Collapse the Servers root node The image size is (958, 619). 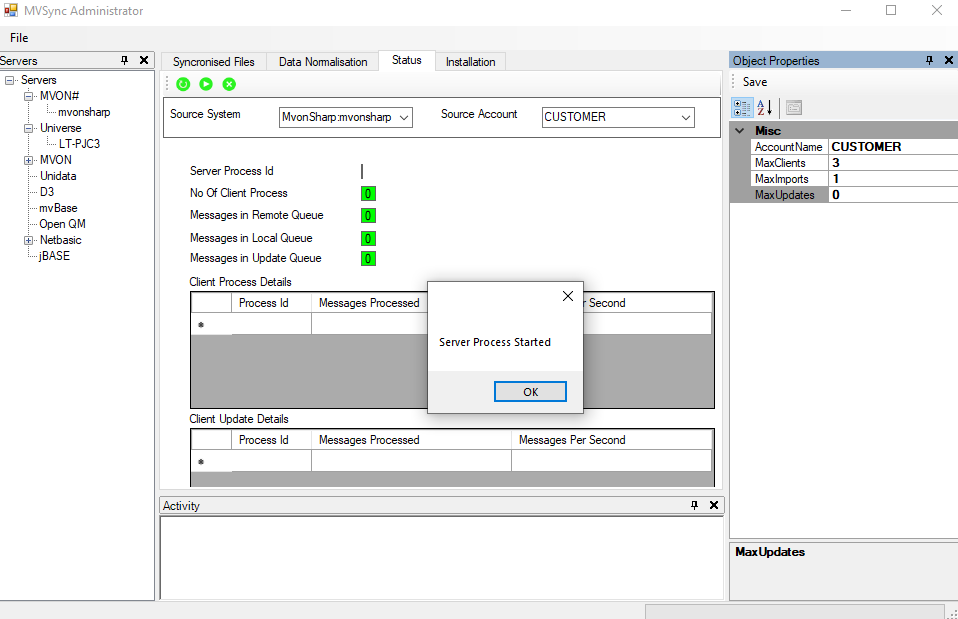[x=10, y=80]
